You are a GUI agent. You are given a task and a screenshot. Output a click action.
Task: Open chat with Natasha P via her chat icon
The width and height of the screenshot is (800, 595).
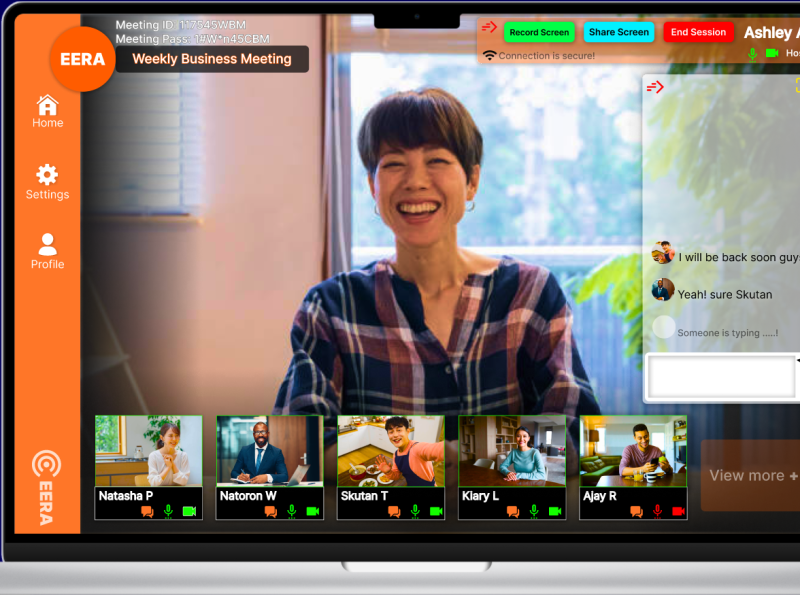[x=148, y=511]
